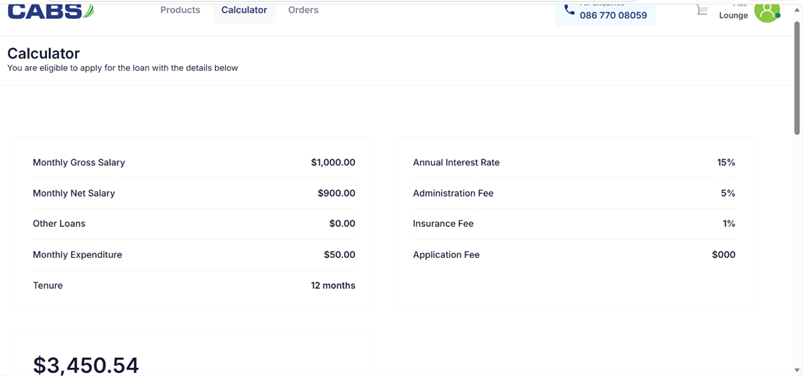Click the Monthly Expenditure label
The image size is (804, 376).
tap(77, 254)
